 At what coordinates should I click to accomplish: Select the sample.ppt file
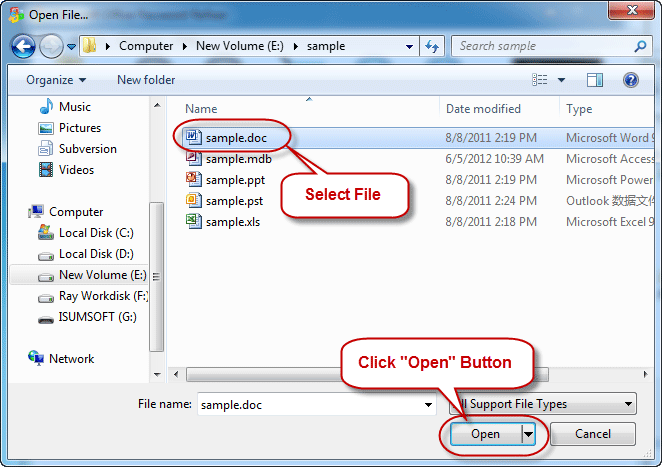point(235,180)
